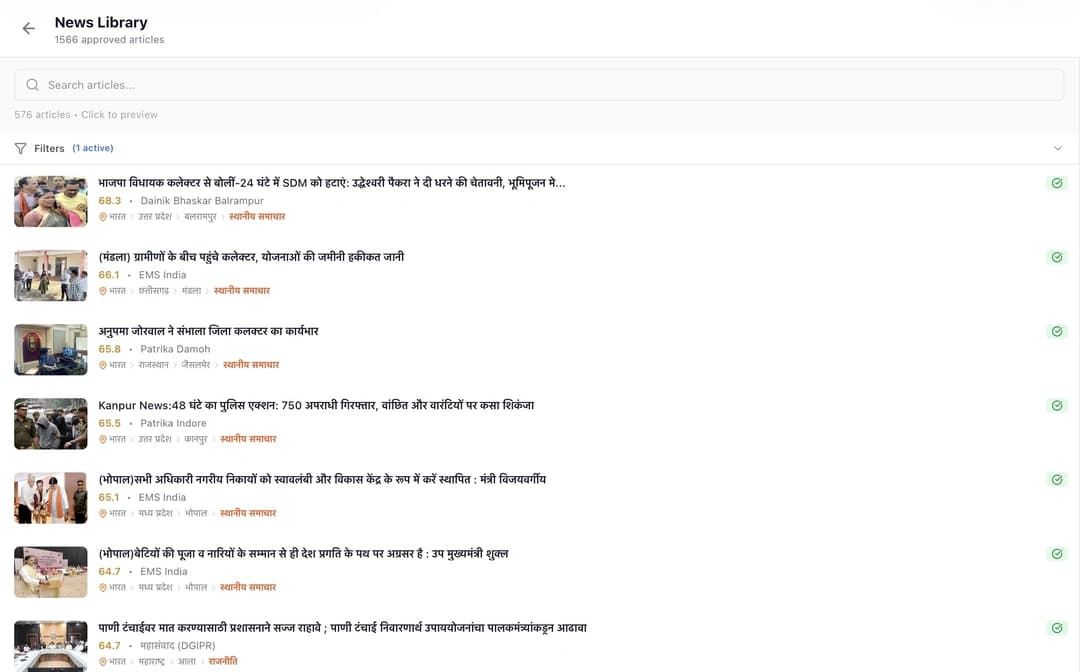Click the pin icon on the Kanpur News article
Viewport: 1080px width, 672px height.
pos(103,438)
